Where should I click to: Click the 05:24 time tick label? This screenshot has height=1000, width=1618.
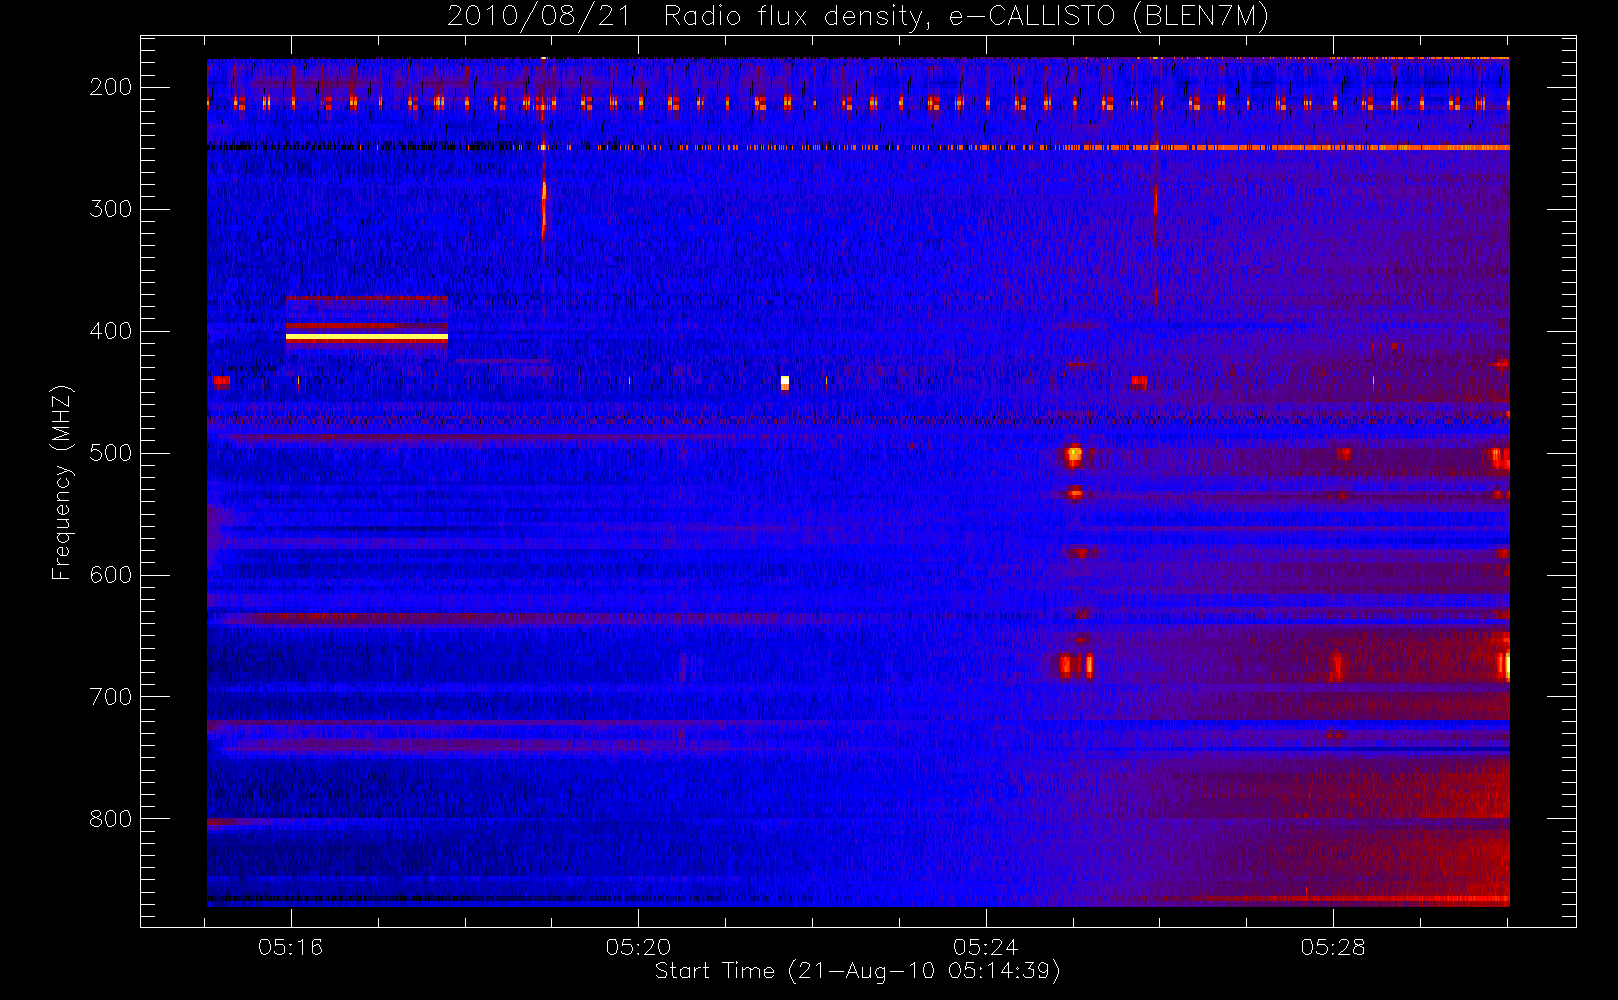tap(985, 947)
